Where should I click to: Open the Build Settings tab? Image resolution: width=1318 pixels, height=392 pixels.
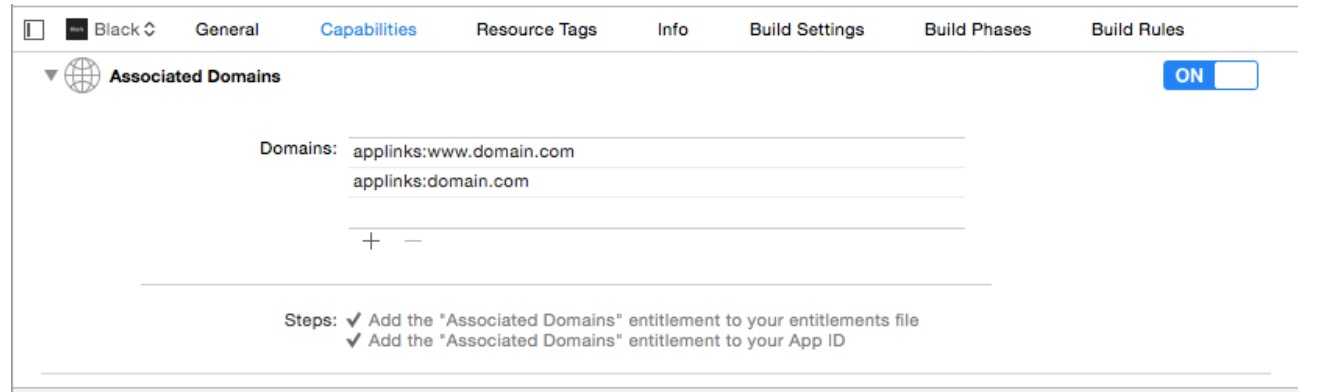click(x=806, y=30)
